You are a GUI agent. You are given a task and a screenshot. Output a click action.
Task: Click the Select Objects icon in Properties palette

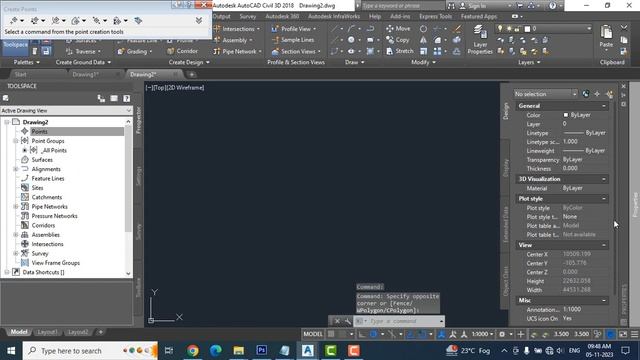click(597, 94)
